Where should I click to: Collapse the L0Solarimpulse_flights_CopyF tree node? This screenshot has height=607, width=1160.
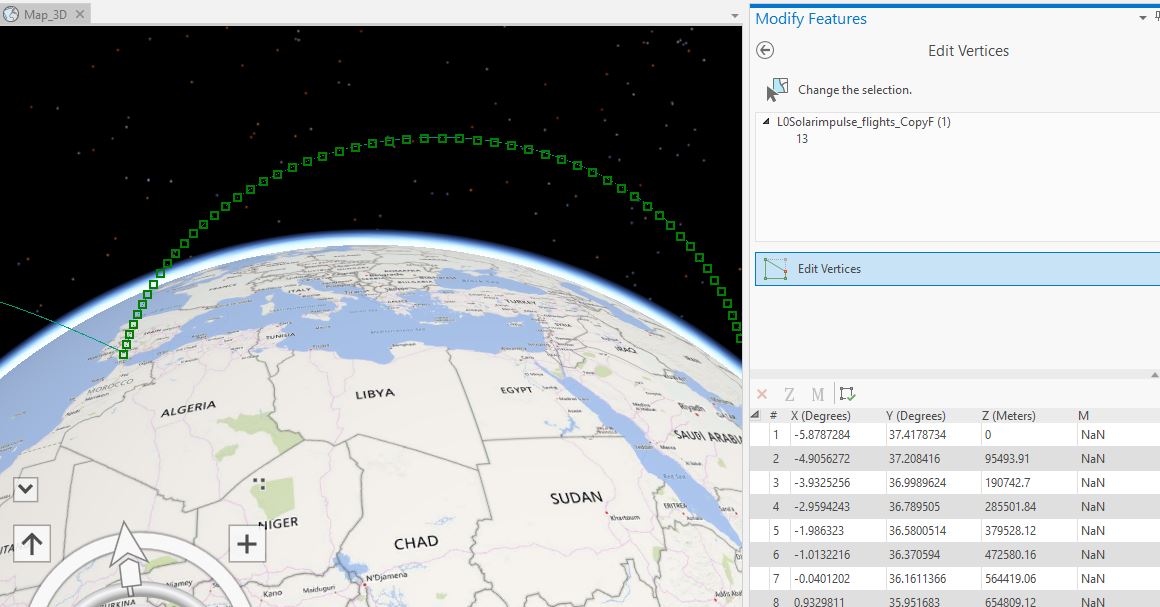[x=766, y=121]
